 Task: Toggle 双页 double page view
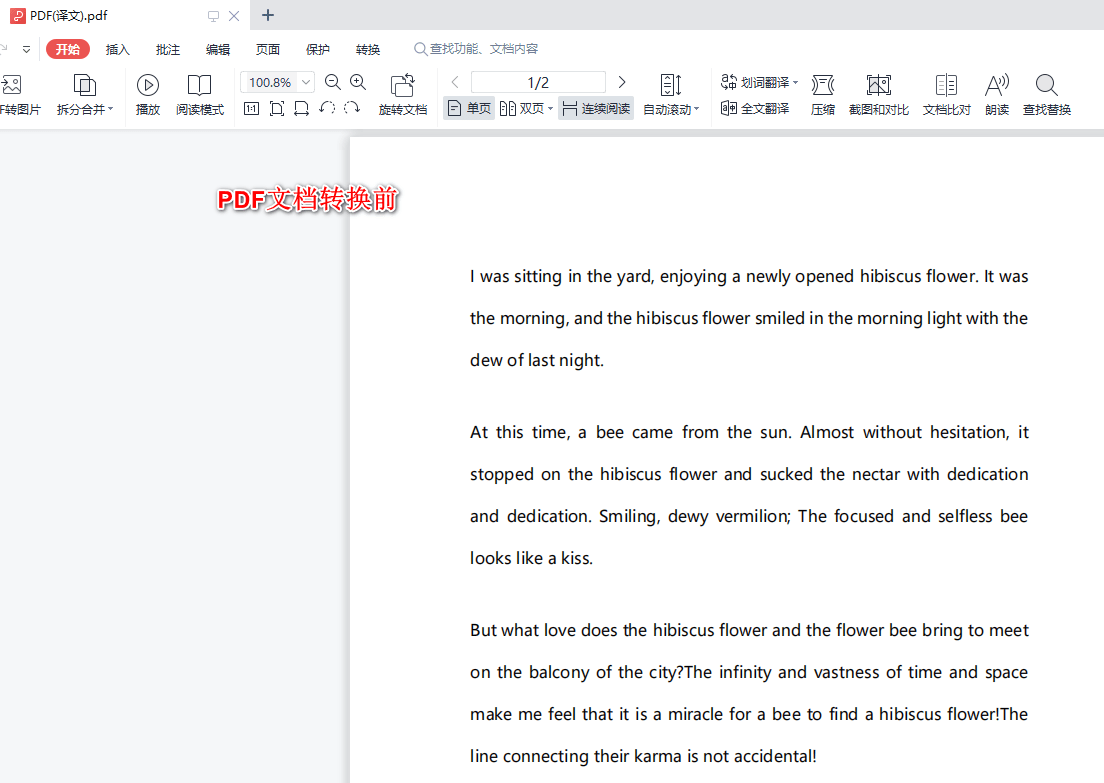click(525, 108)
